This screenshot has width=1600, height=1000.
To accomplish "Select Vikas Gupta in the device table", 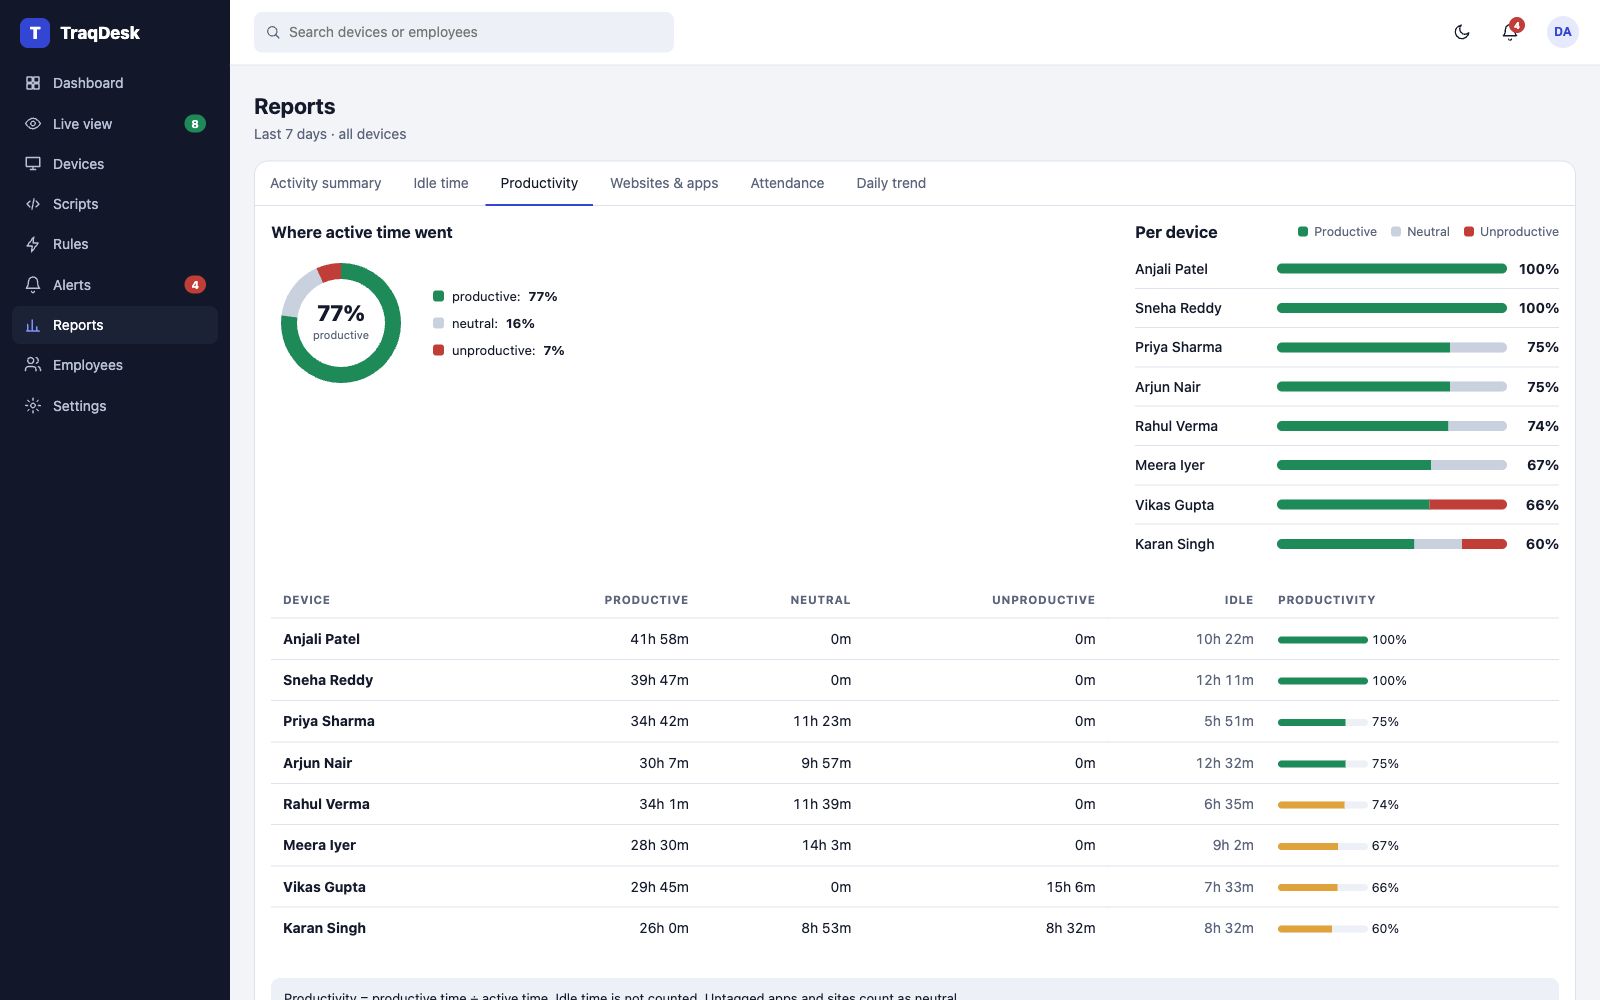I will click(x=324, y=887).
